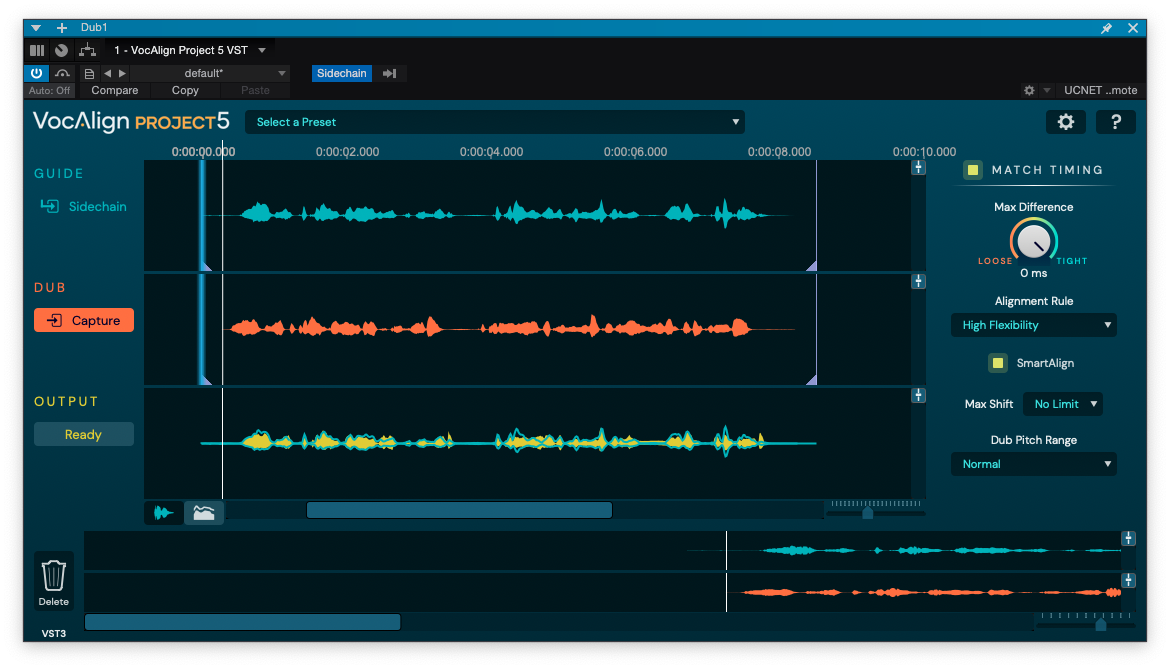Click overview guide track zoom icon
Image resolution: width=1170 pixels, height=669 pixels.
(1128, 538)
